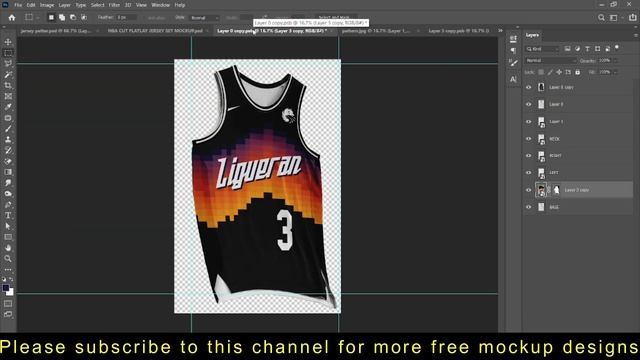
Task: Open the Window menu
Action: click(160, 5)
